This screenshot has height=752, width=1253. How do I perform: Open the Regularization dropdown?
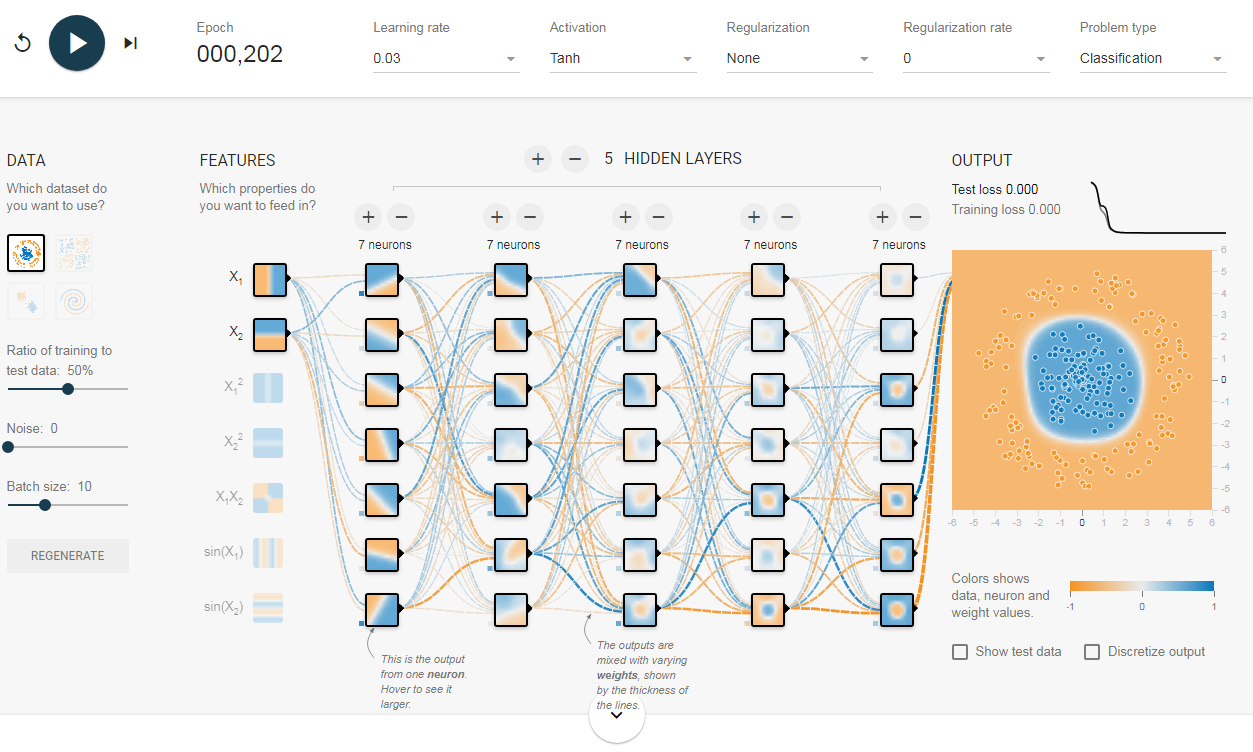coord(798,59)
